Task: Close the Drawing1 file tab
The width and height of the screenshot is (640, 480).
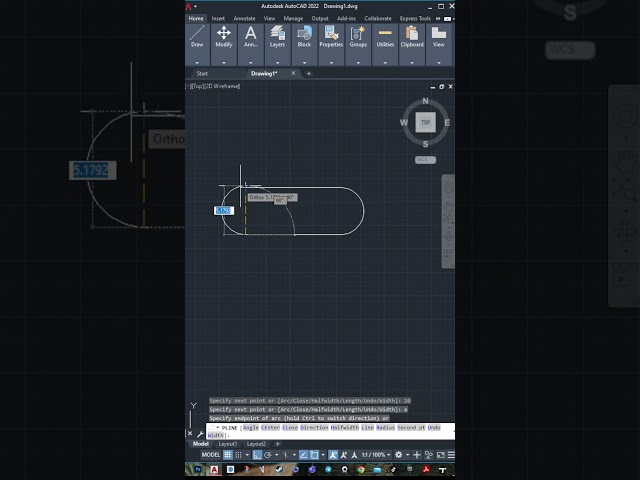Action: click(293, 73)
